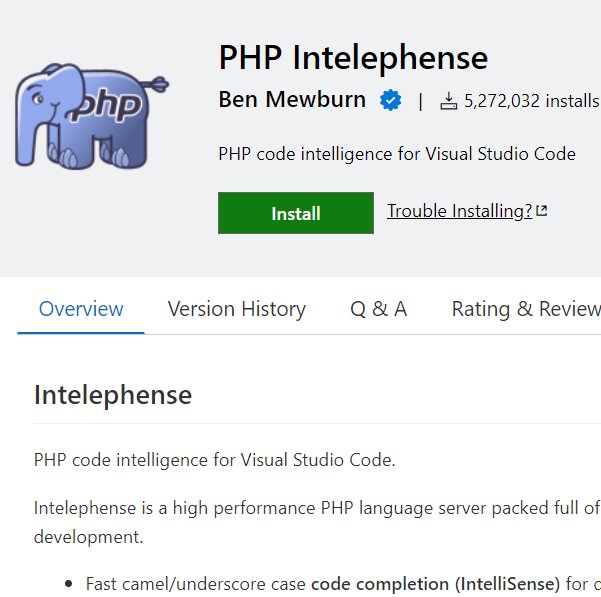
Task: Switch to the Version History tab
Action: (236, 309)
